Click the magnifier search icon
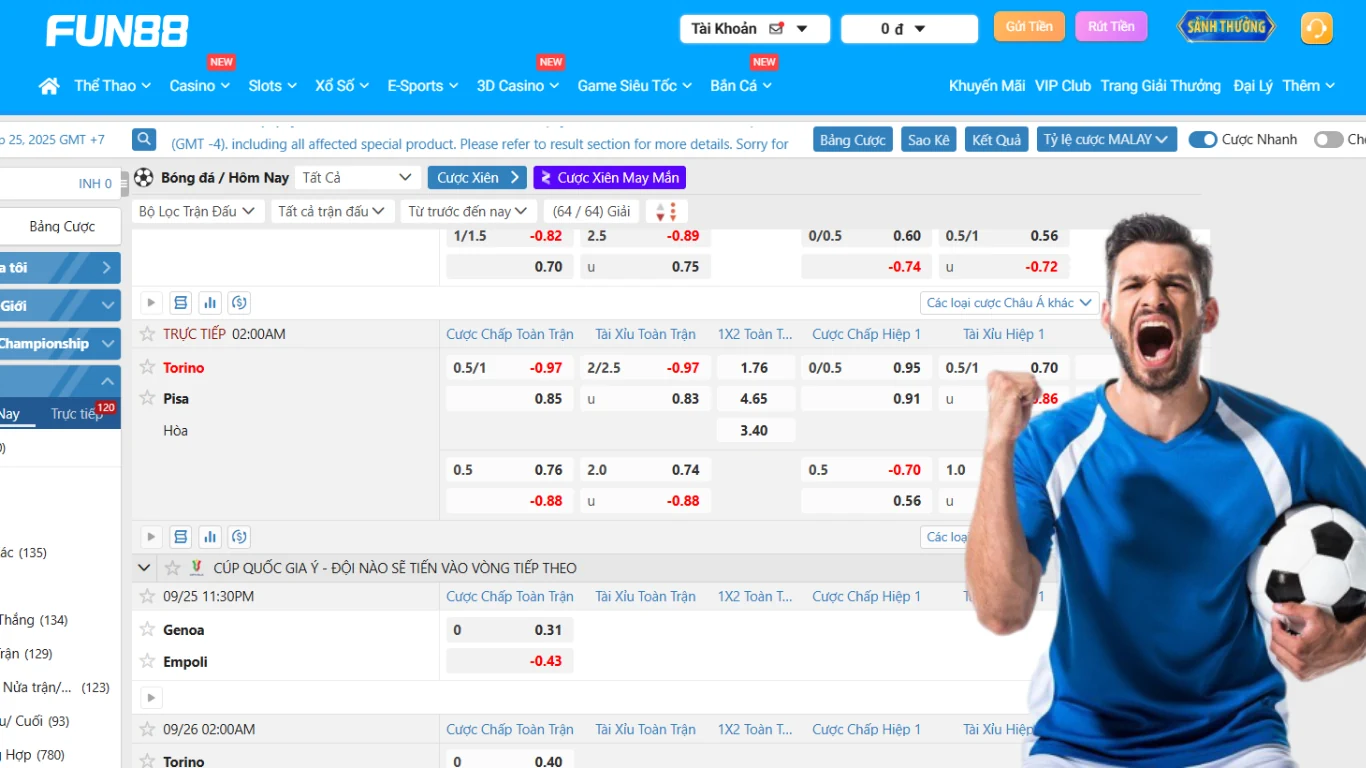This screenshot has width=1366, height=768. tap(144, 140)
